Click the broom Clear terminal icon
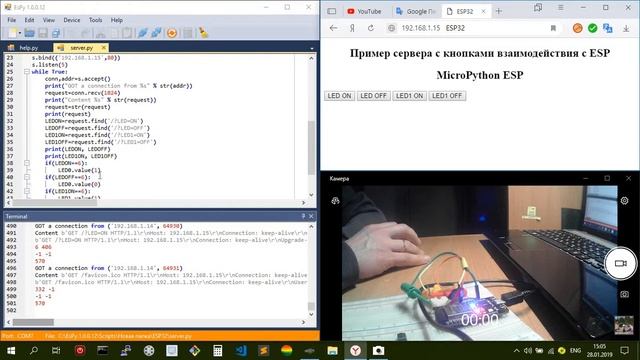 tap(203, 33)
